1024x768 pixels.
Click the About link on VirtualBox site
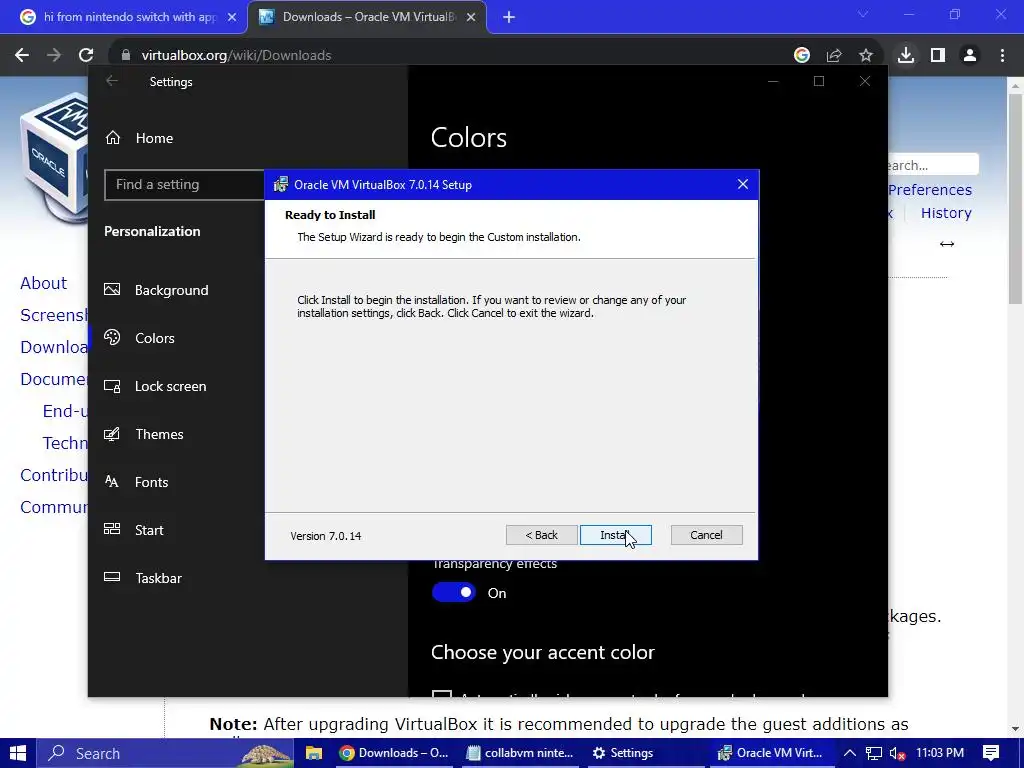coord(43,283)
